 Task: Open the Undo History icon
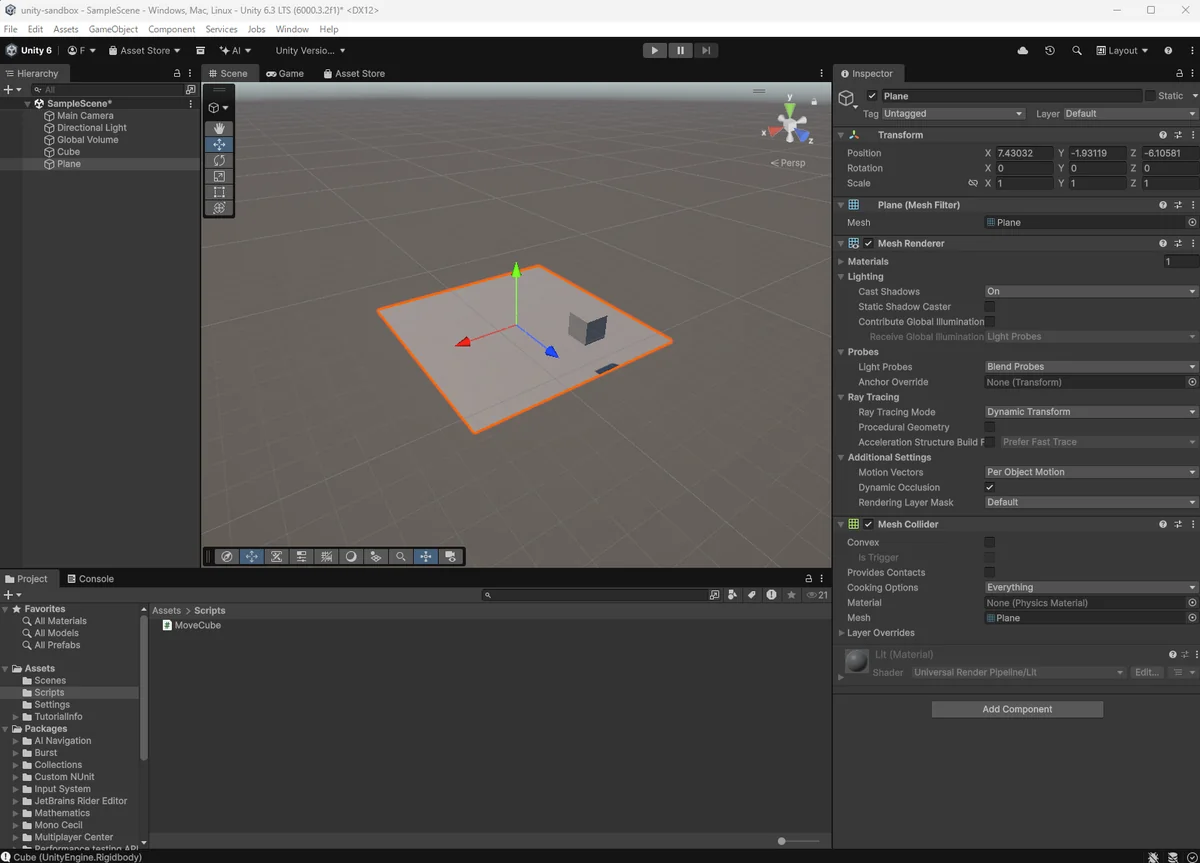pyautogui.click(x=1049, y=50)
